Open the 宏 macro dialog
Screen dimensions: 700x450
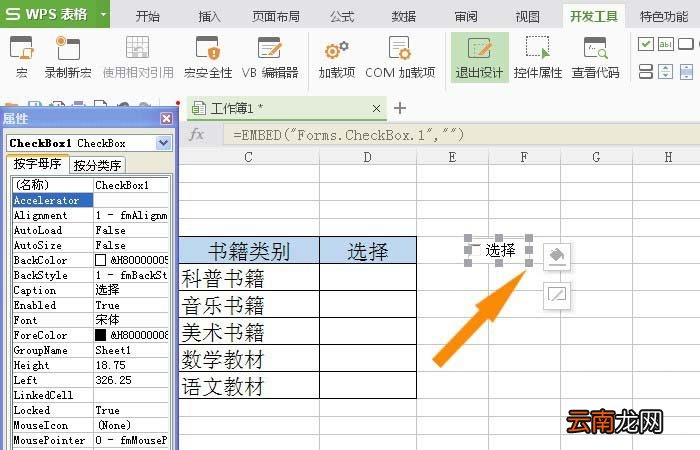21,58
